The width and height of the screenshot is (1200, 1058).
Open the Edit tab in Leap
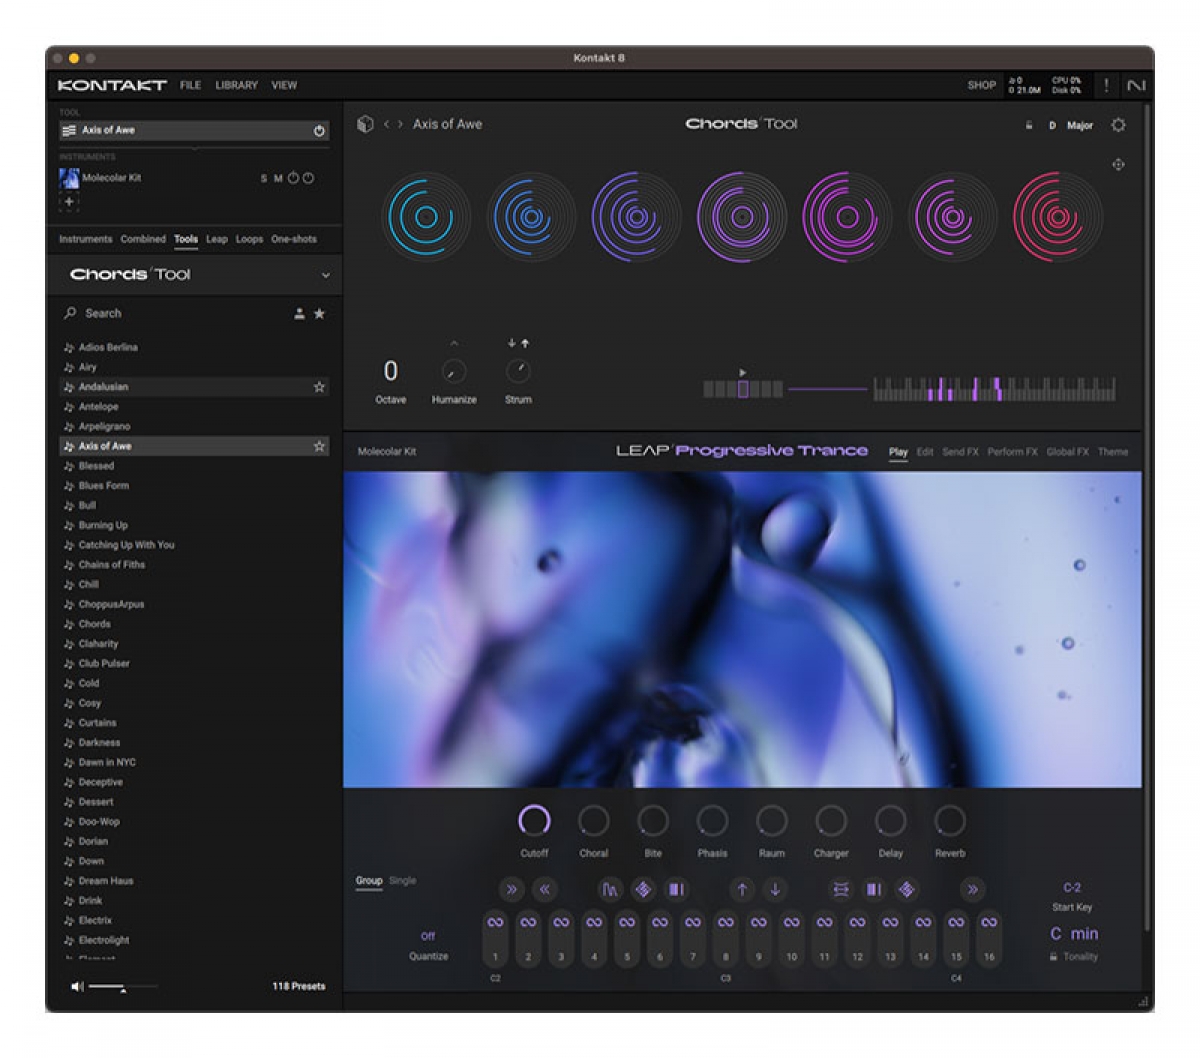coord(925,452)
